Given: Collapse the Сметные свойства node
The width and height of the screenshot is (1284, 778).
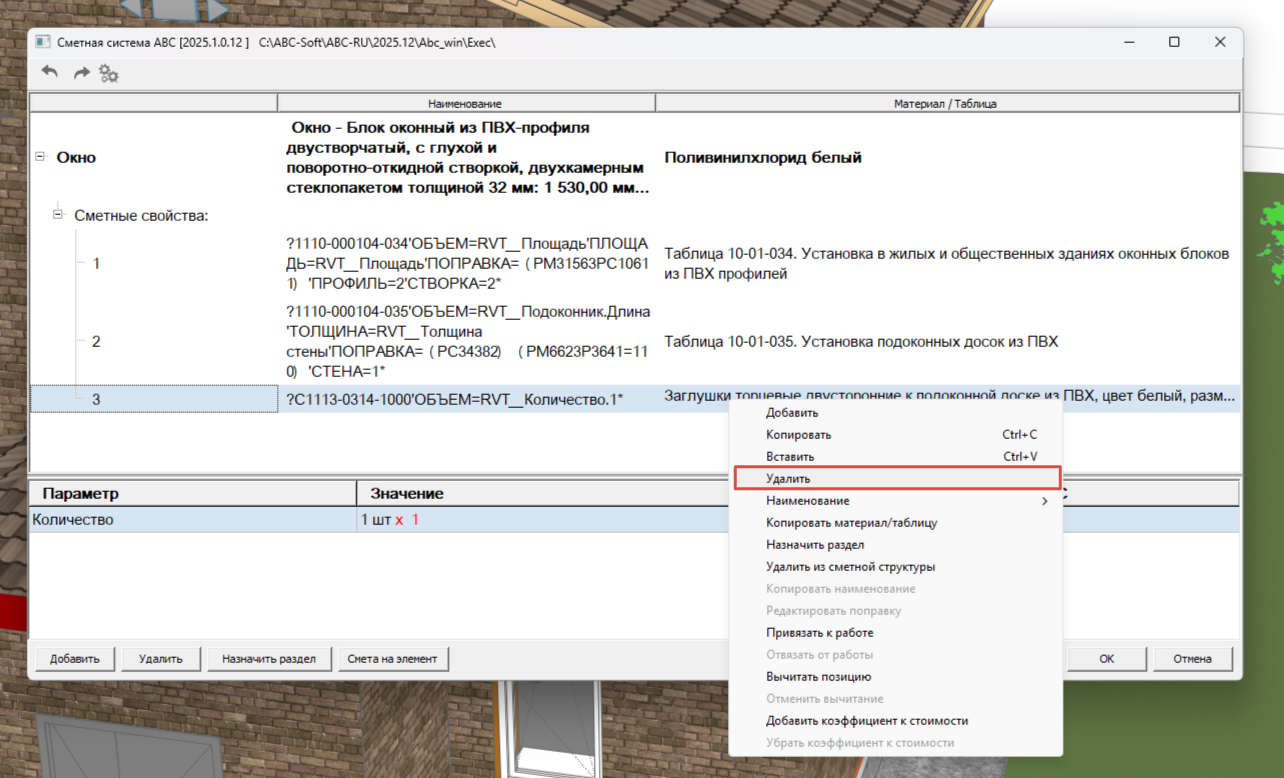Looking at the screenshot, I should [x=58, y=215].
